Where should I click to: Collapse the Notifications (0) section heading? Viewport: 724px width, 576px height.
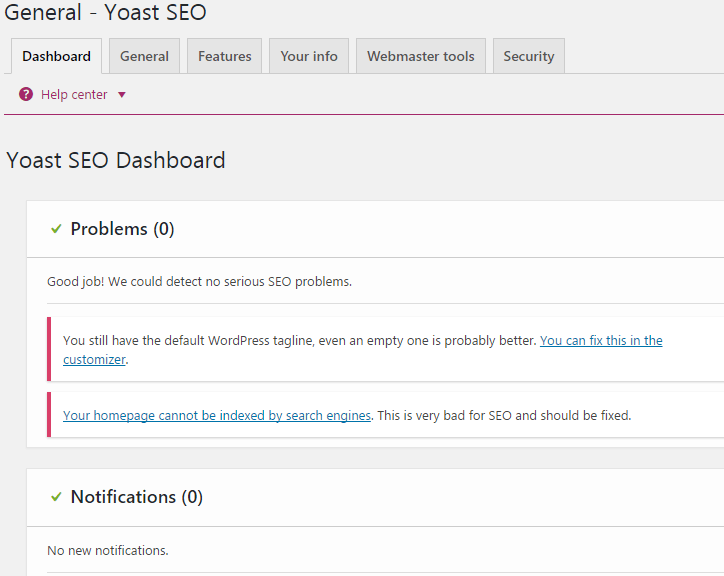(136, 497)
